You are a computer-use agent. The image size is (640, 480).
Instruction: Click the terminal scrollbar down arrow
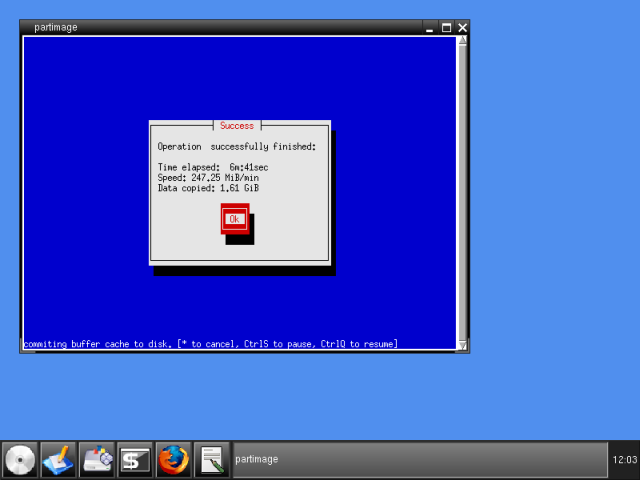click(462, 345)
